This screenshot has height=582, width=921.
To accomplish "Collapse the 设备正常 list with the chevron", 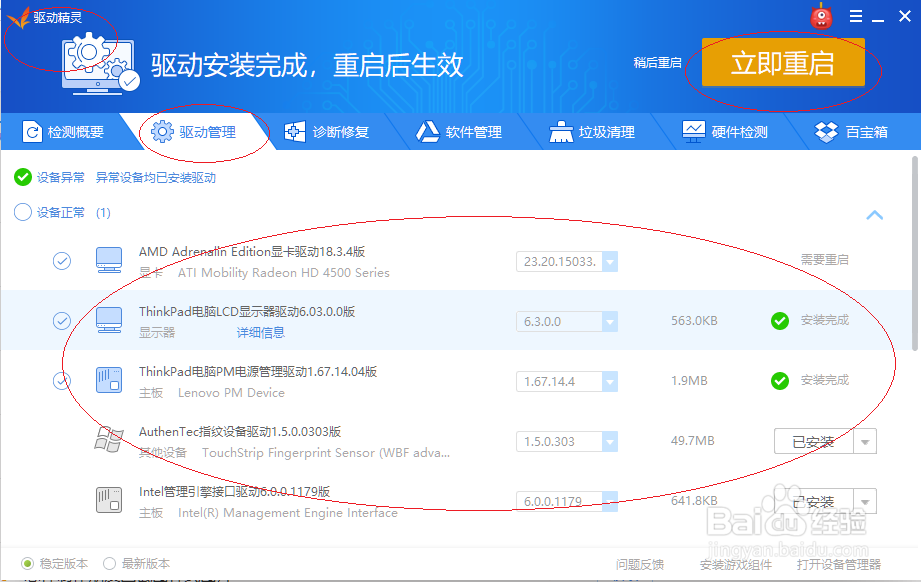I will point(875,215).
